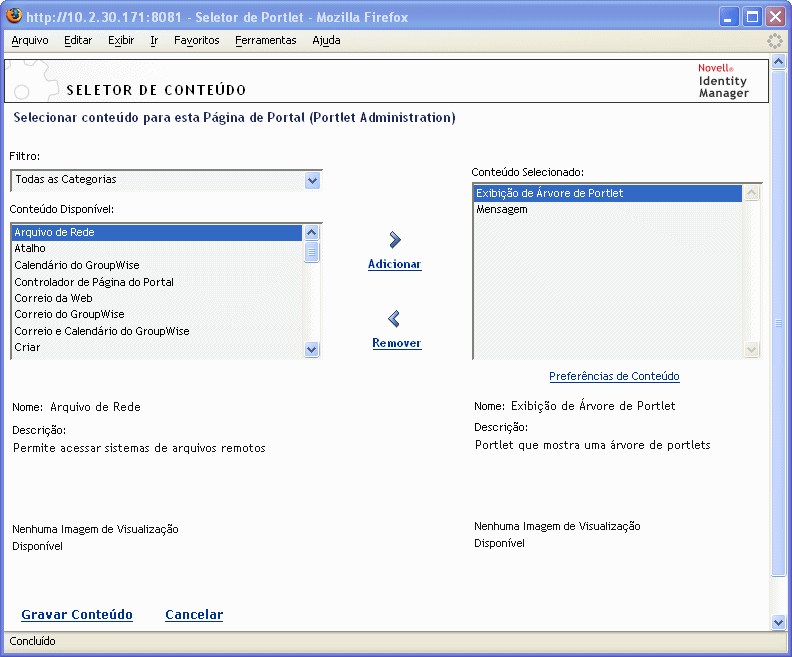Open the Exibir menu

click(121, 40)
